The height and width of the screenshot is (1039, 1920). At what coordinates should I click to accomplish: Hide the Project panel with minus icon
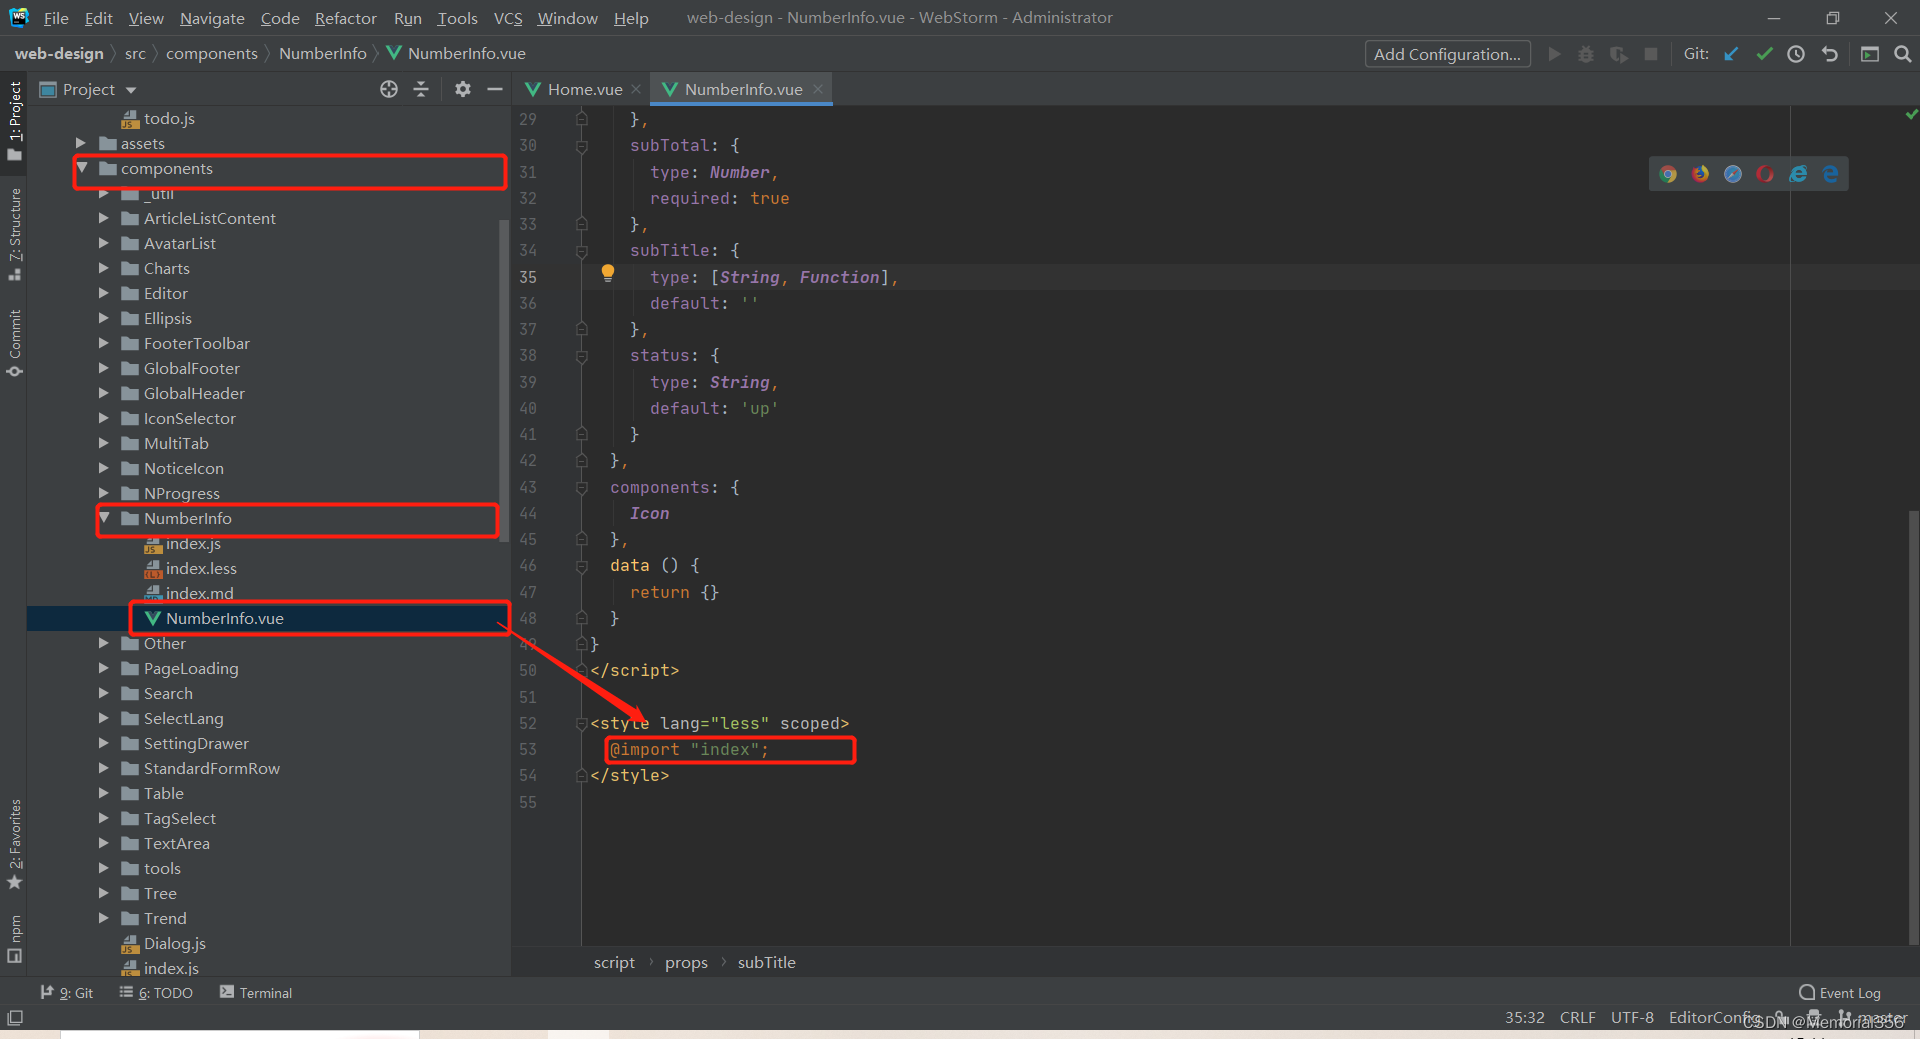pos(494,89)
